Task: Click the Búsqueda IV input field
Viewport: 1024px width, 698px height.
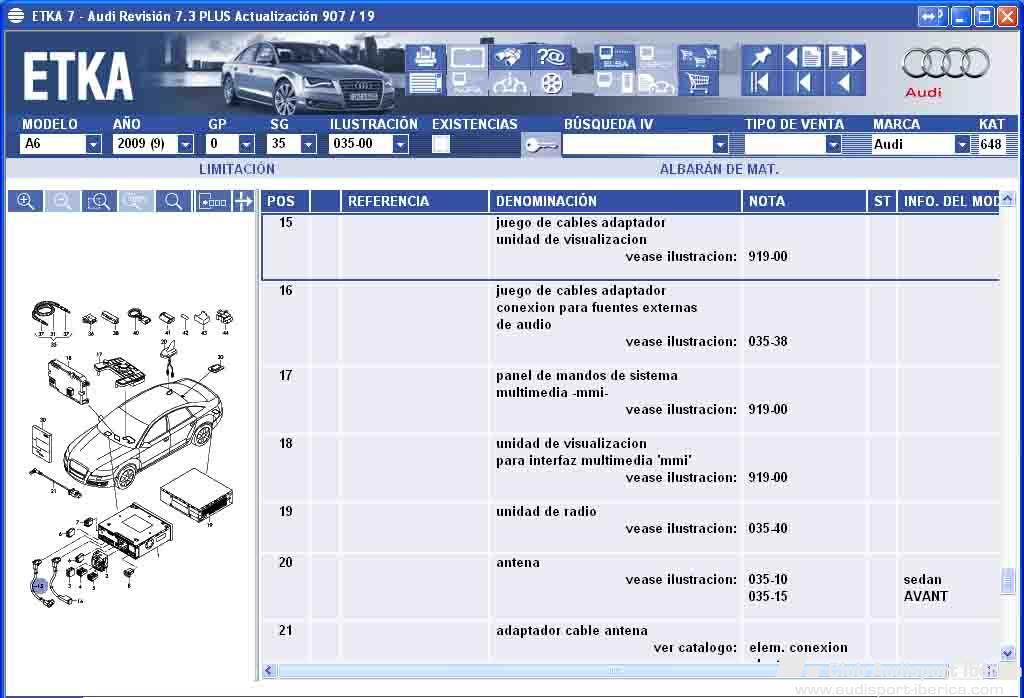Action: [x=637, y=144]
